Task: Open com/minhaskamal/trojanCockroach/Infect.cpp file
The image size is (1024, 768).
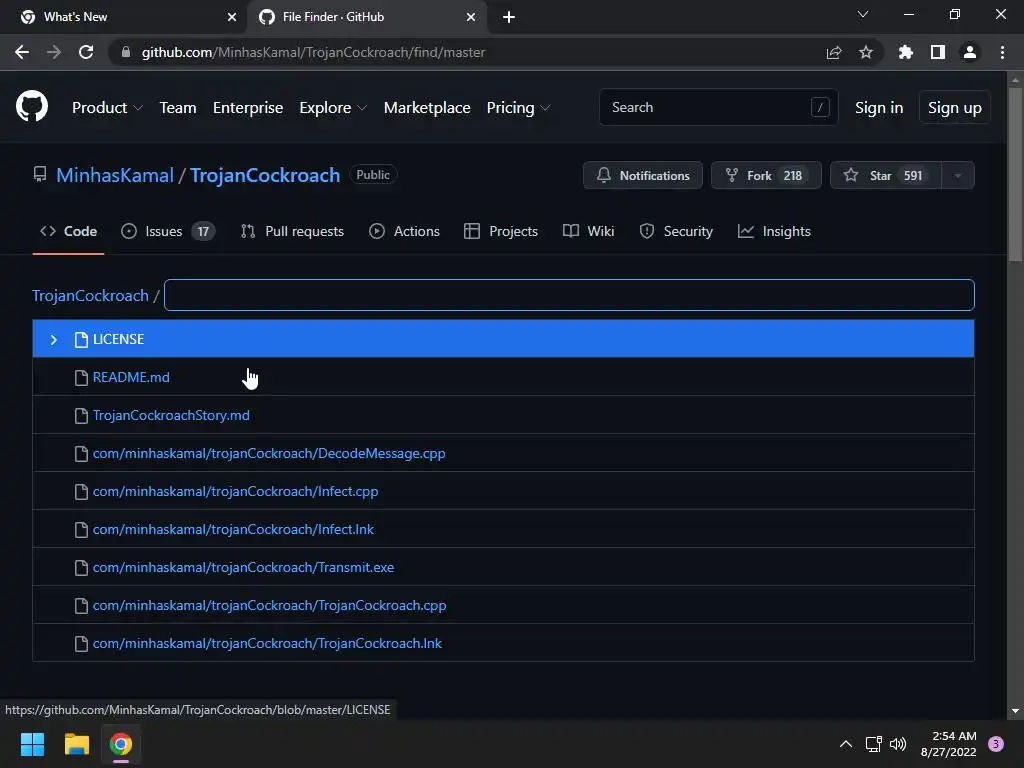Action: [235, 491]
